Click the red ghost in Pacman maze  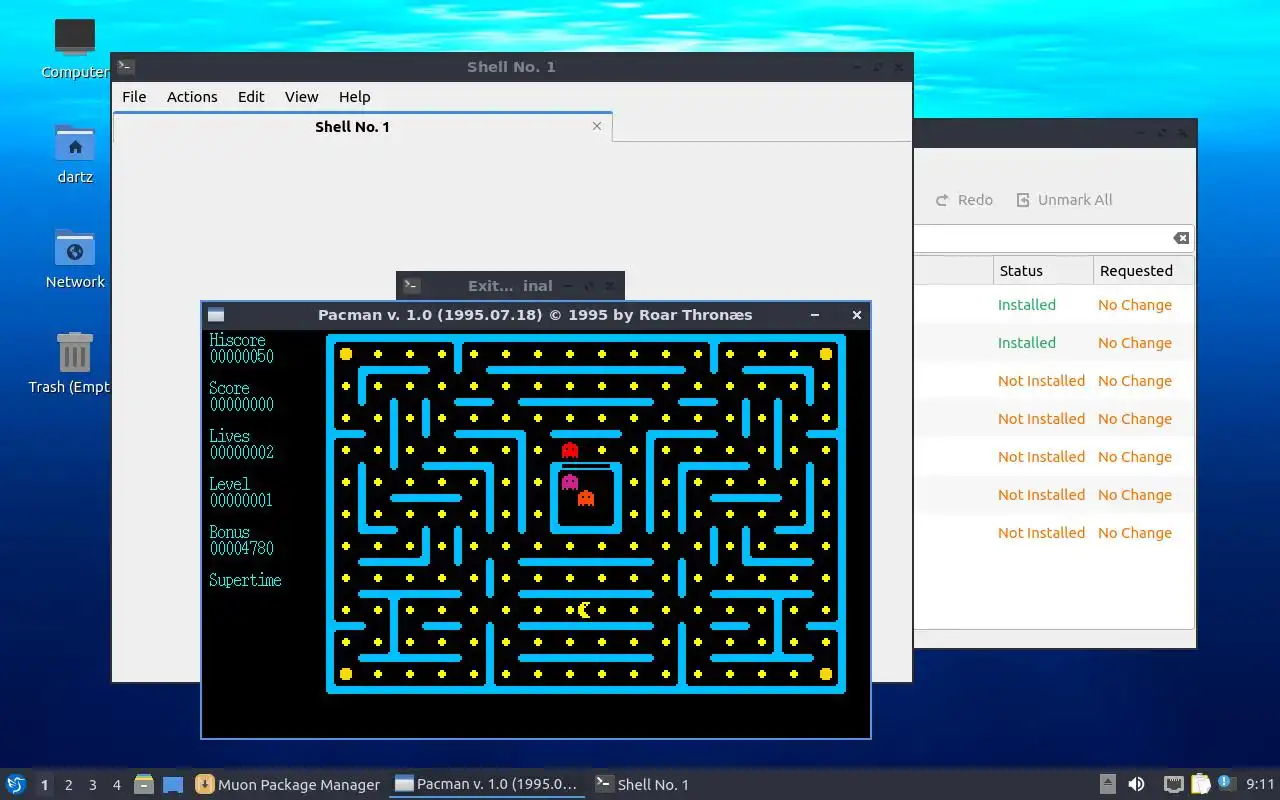570,450
